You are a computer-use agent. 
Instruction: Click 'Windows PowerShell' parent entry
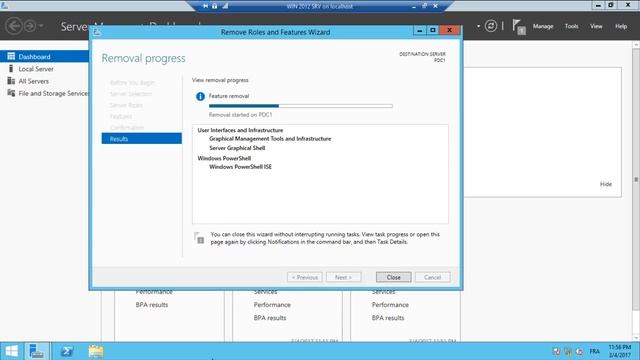click(x=224, y=158)
